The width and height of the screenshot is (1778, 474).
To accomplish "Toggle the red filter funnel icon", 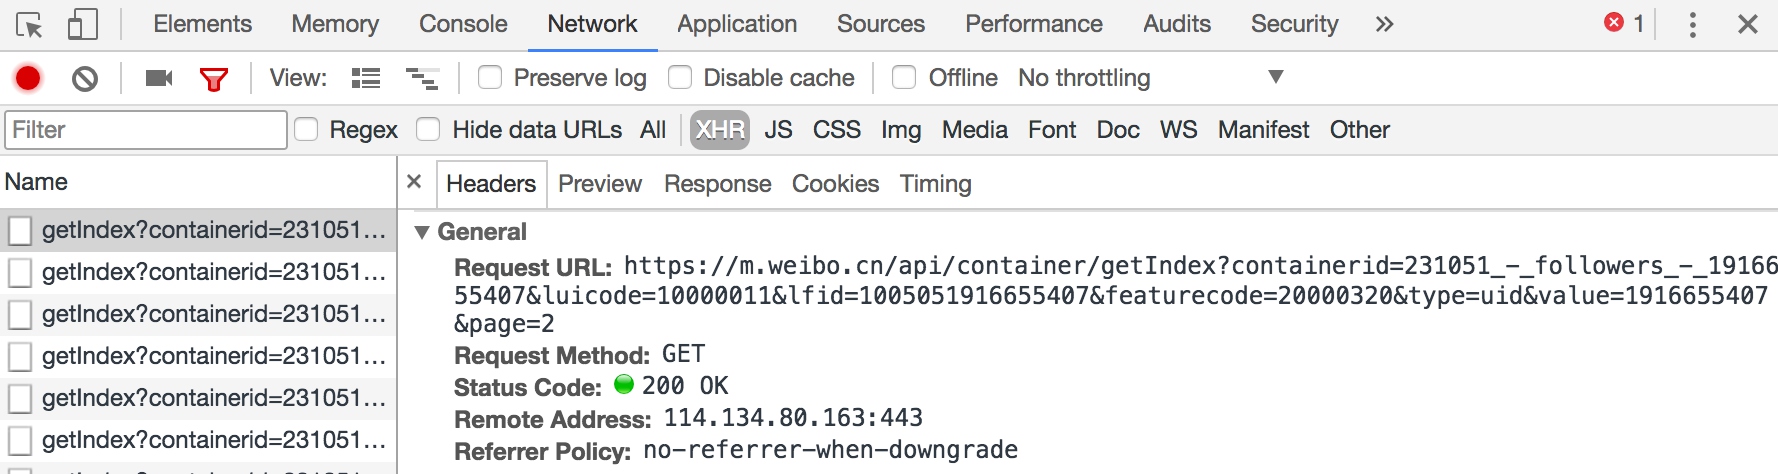I will point(214,79).
